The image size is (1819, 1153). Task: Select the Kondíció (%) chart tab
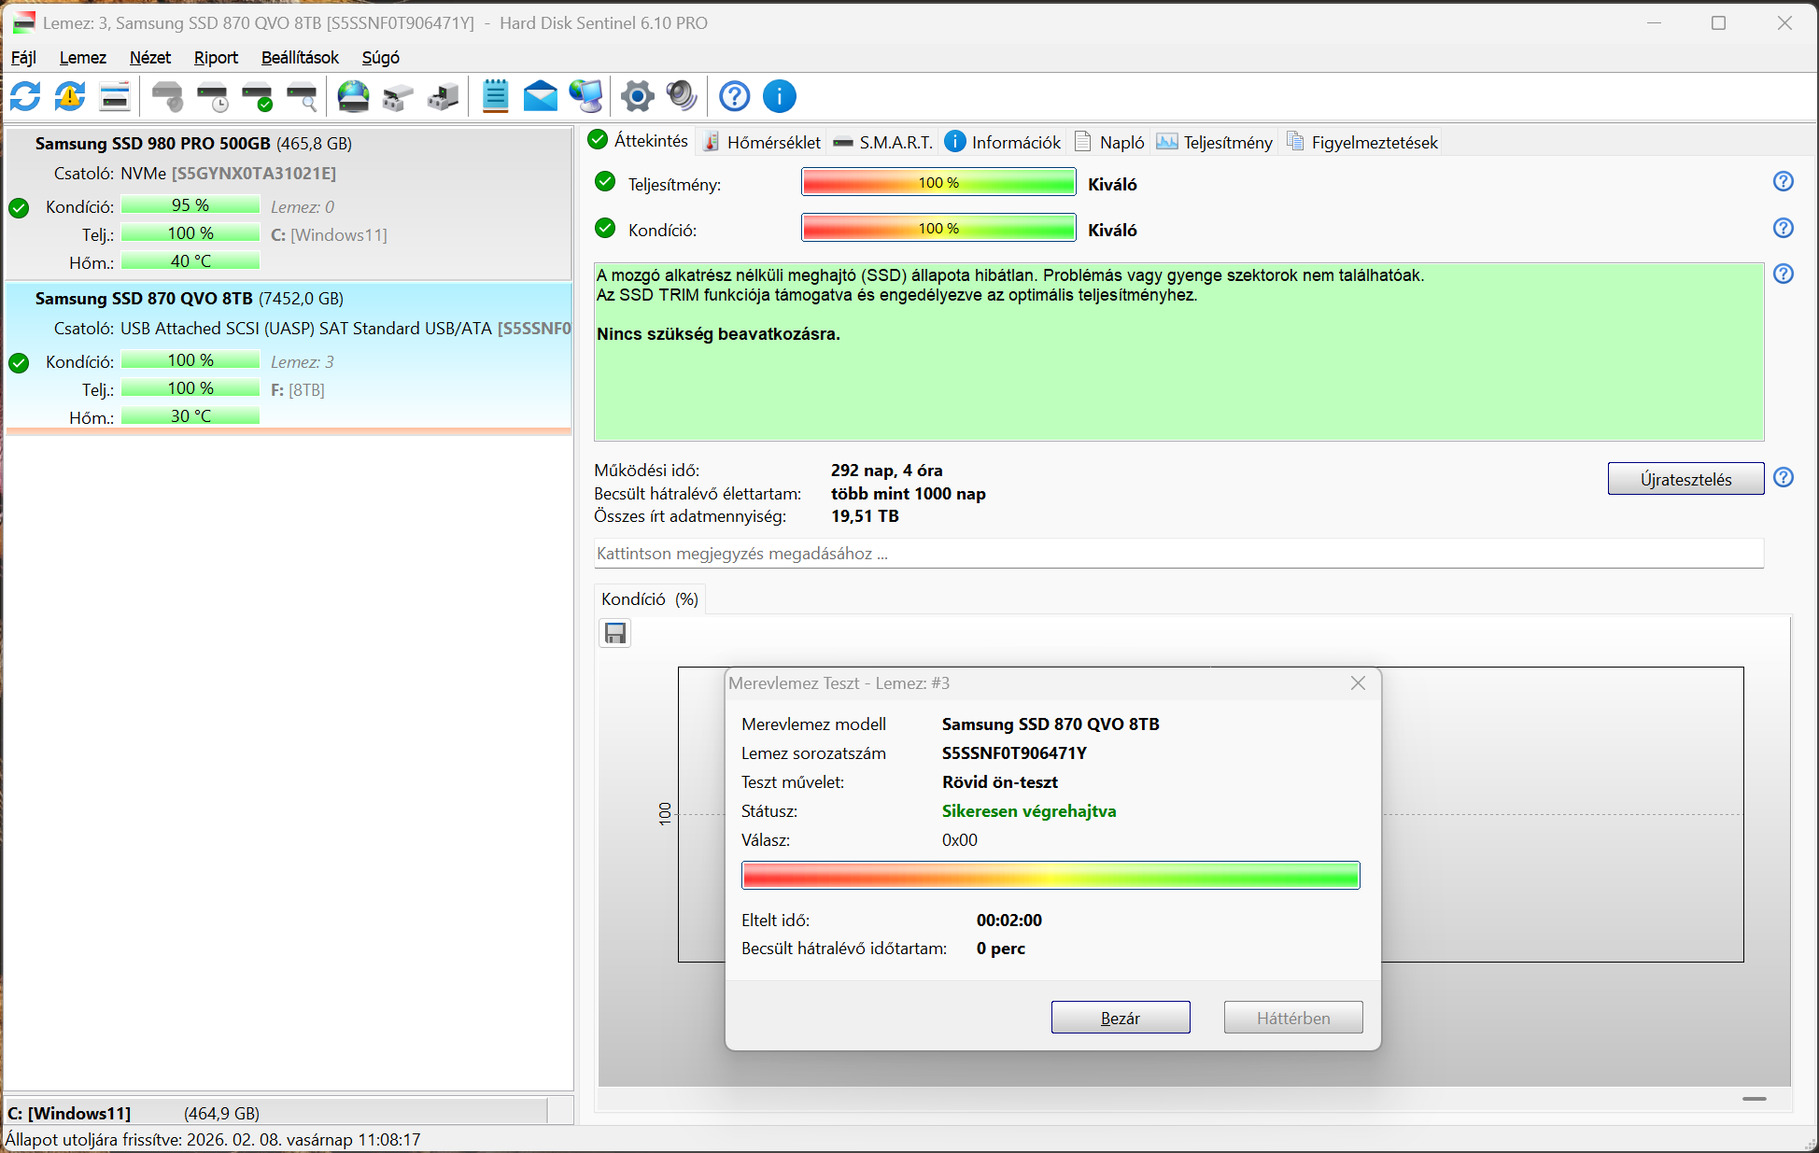pyautogui.click(x=650, y=599)
